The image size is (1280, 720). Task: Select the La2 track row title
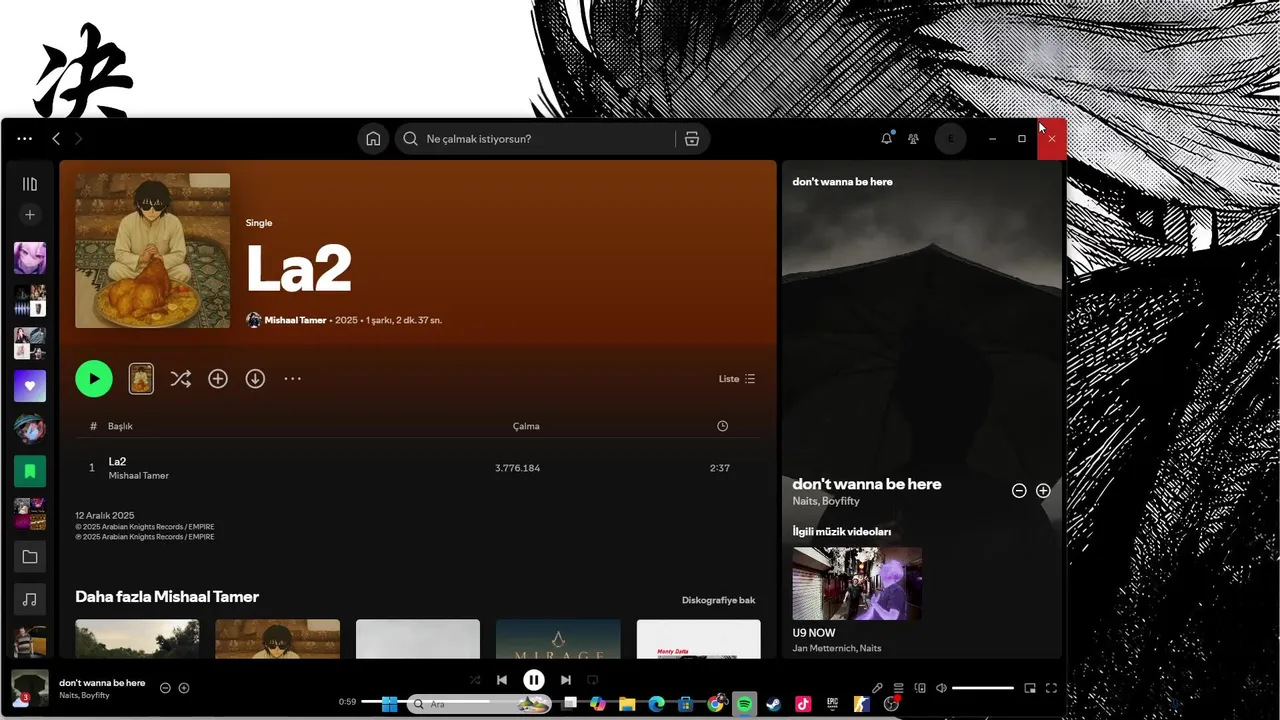point(117,462)
